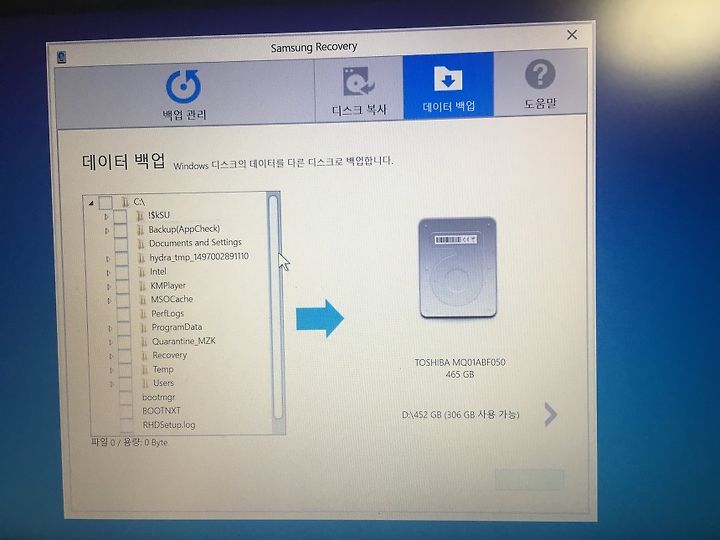Expand the MSOCache folder
The image size is (720, 540).
109,301
